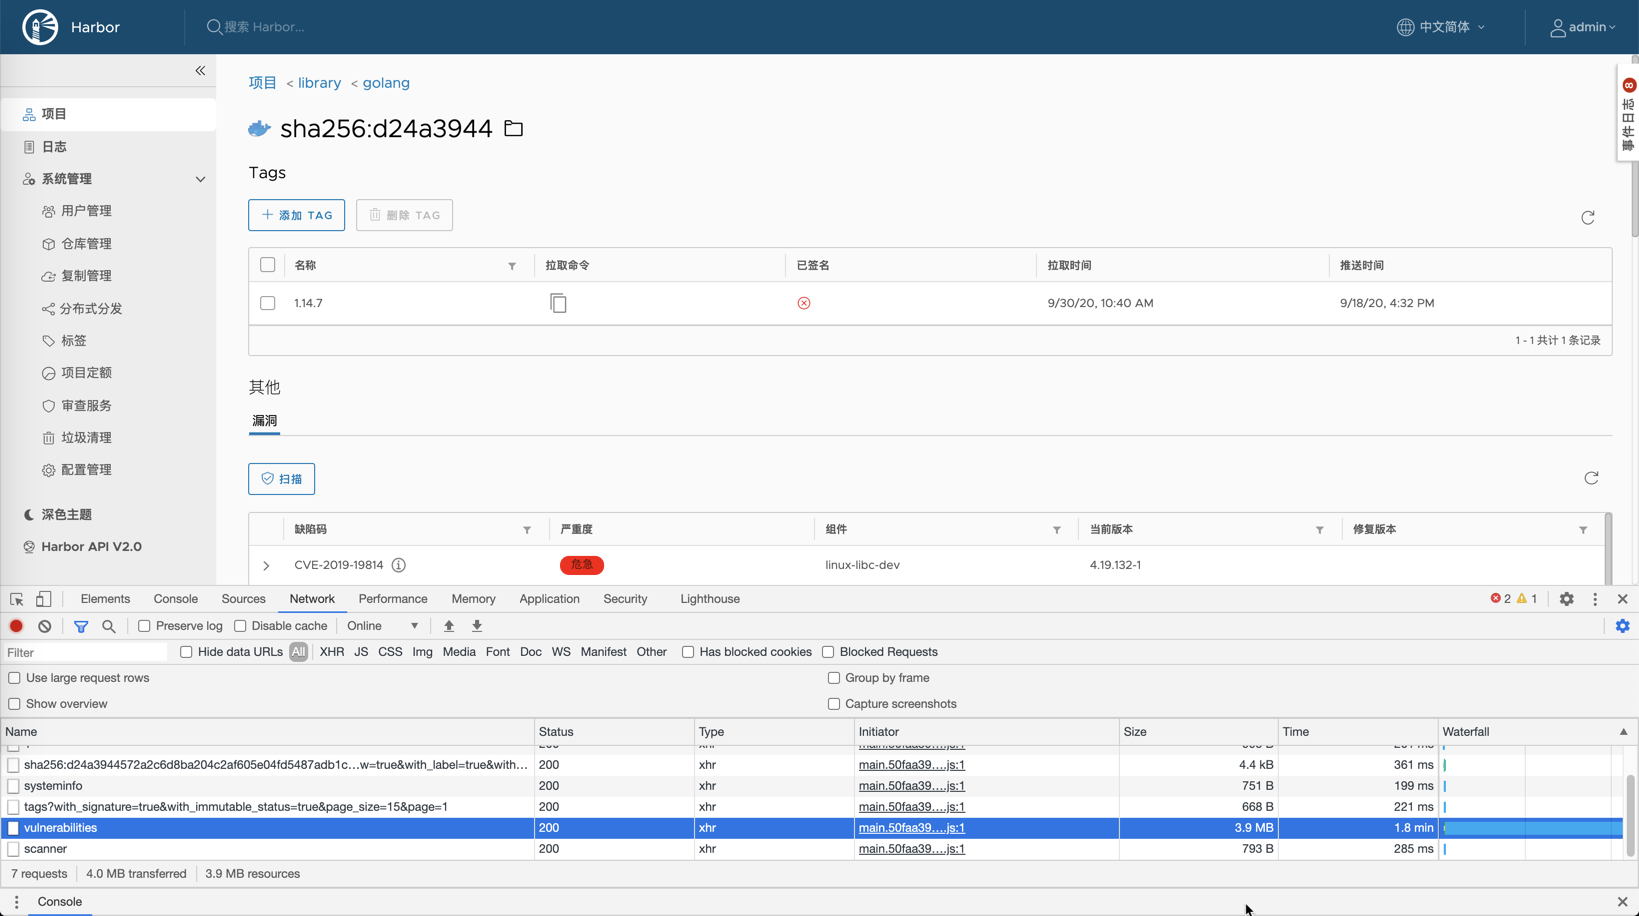This screenshot has height=916, width=1639.
Task: Stop recording the network log
Action: (x=16, y=626)
